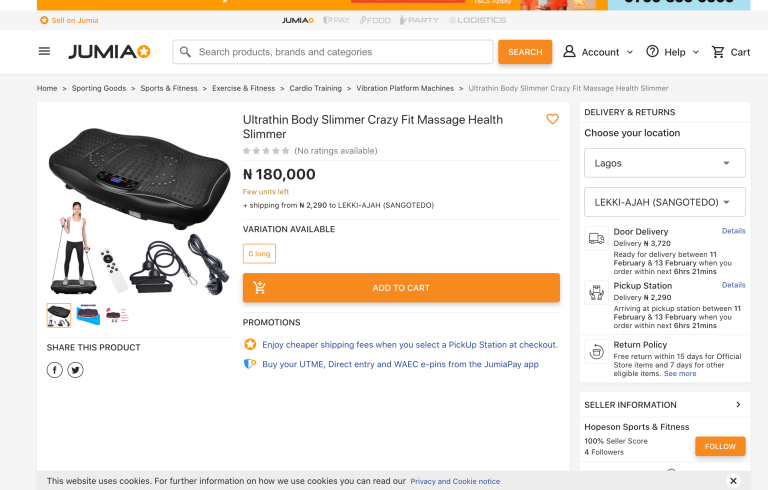Open the hamburger menu icon
Image resolution: width=768 pixels, height=490 pixels.
pyautogui.click(x=44, y=52)
